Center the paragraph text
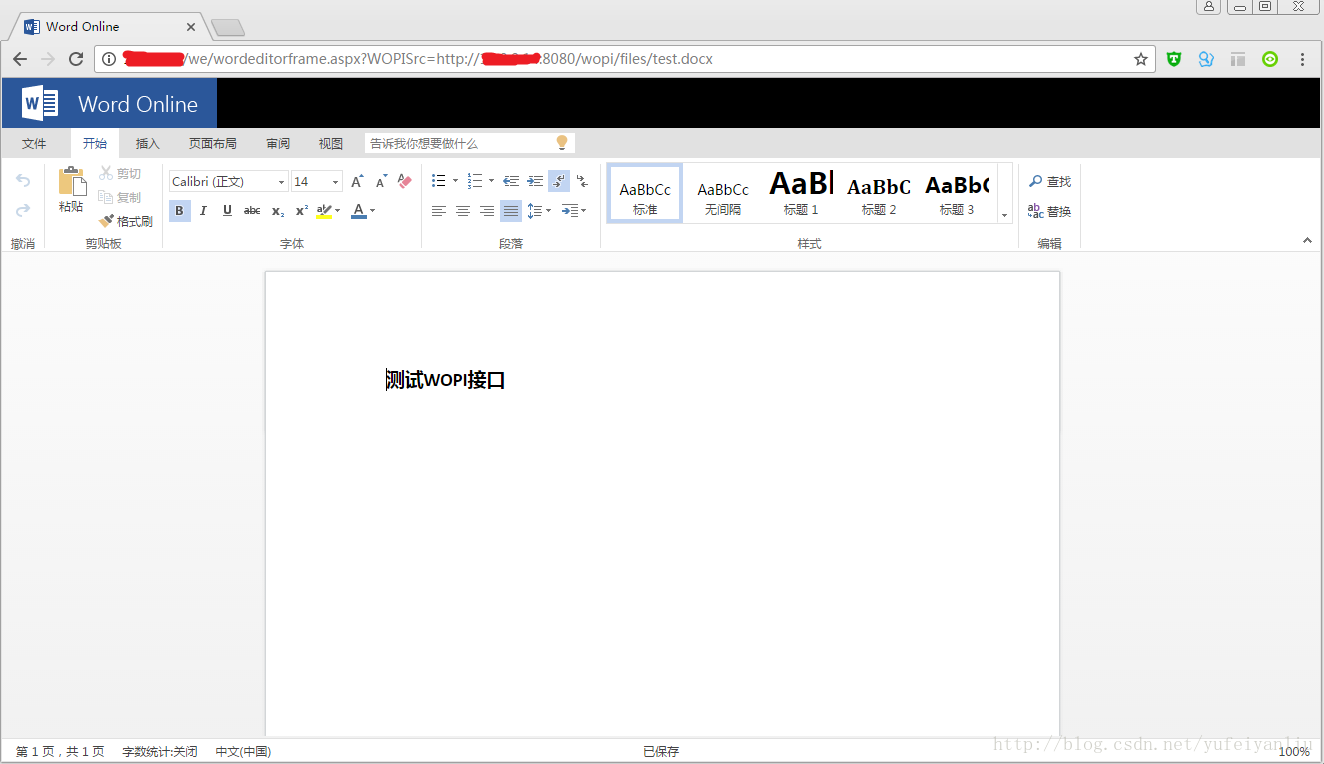This screenshot has height=764, width=1324. pos(463,211)
